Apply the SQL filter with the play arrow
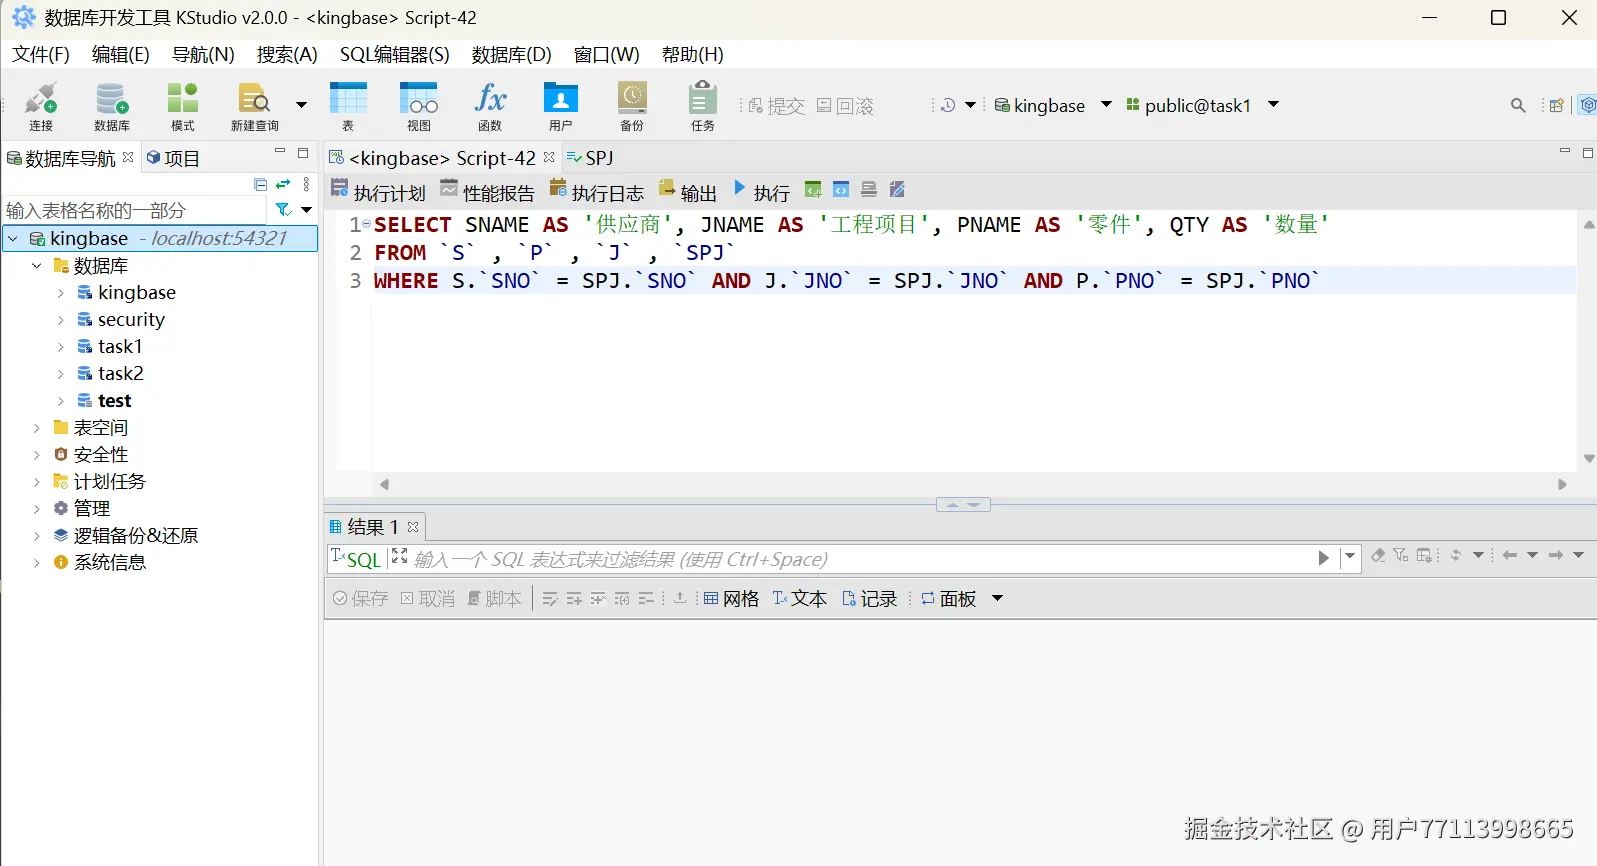The height and width of the screenshot is (866, 1597). [x=1323, y=558]
